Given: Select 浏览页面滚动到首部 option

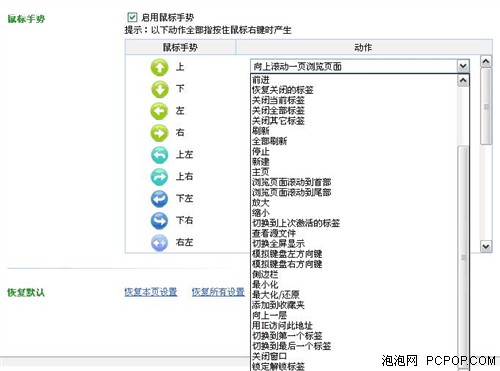Looking at the screenshot, I should 292,182.
